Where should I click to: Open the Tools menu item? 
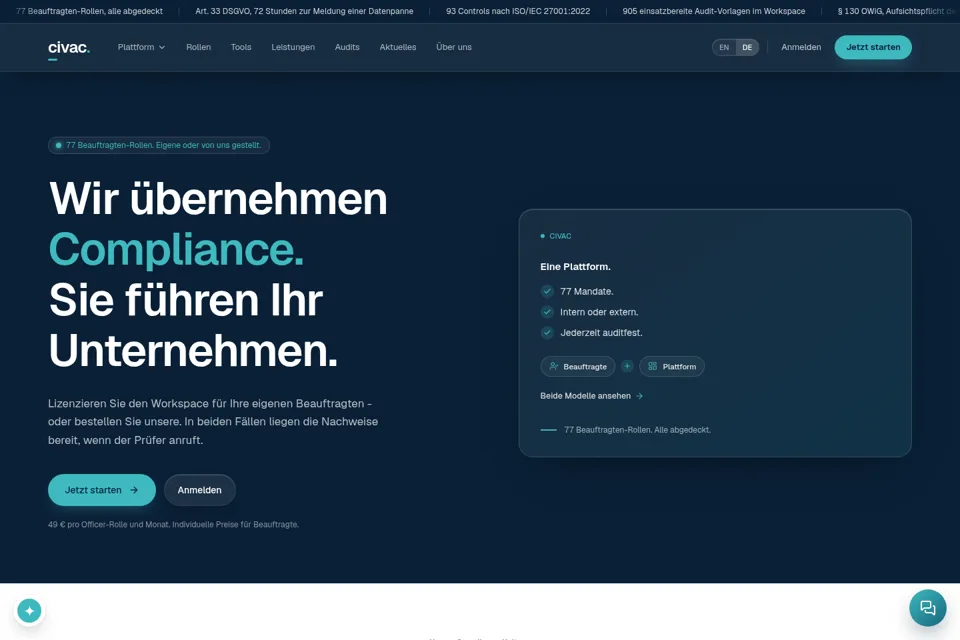[241, 47]
